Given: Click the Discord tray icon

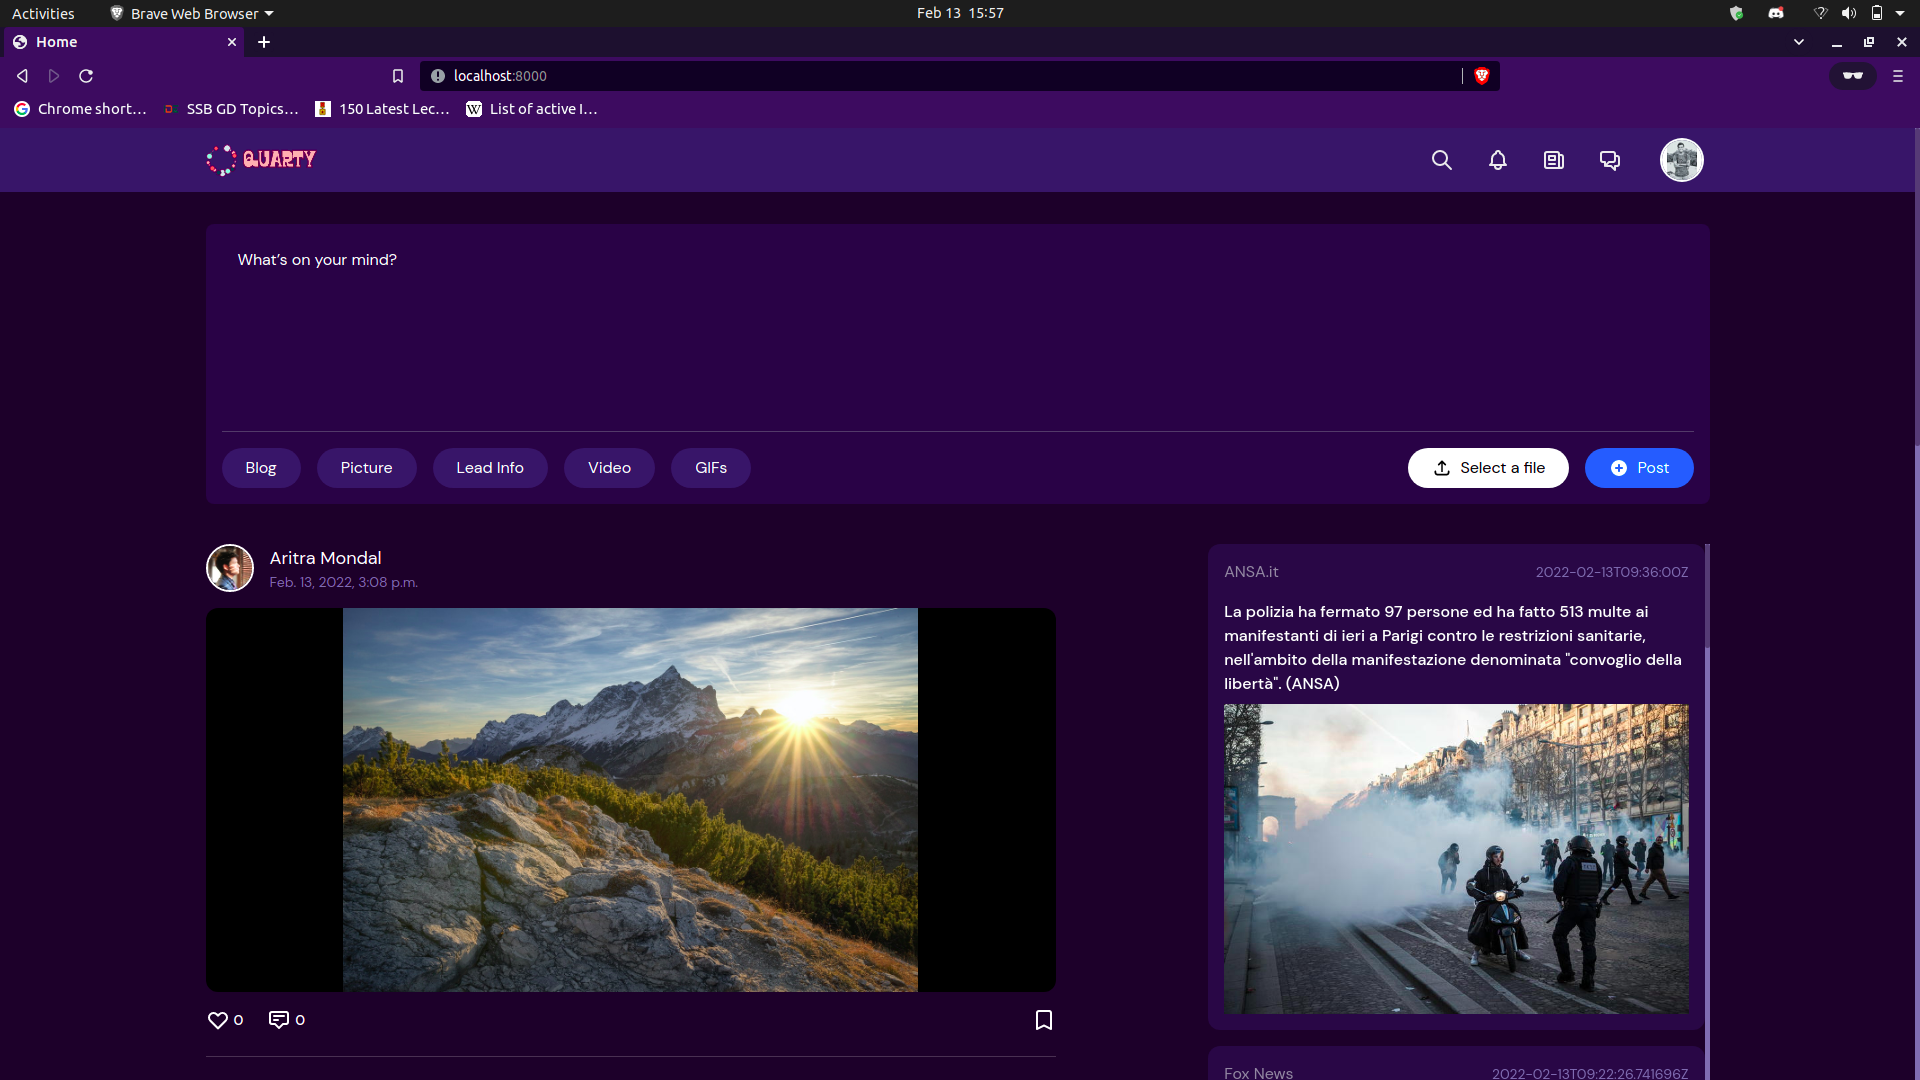Looking at the screenshot, I should (x=1776, y=13).
